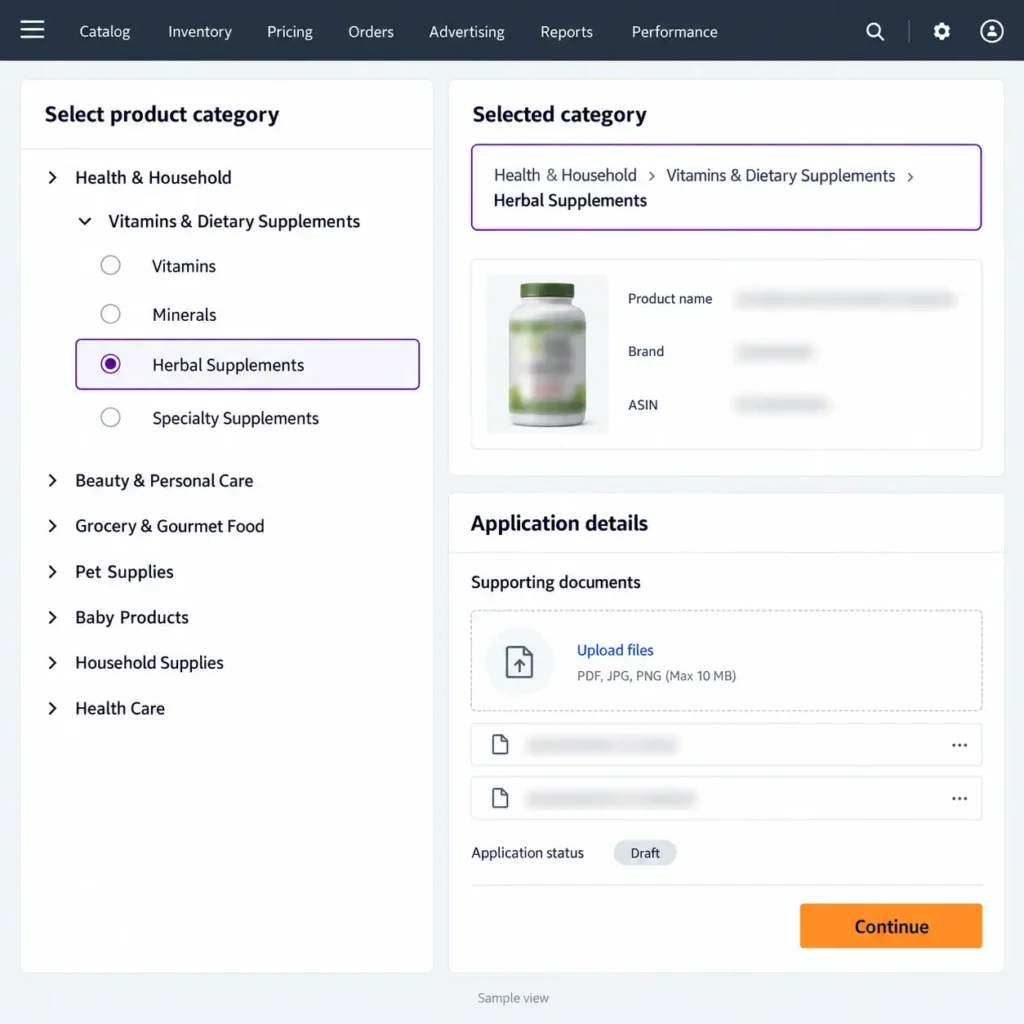The width and height of the screenshot is (1024, 1024).
Task: Click the Upload files link
Action: pyautogui.click(x=615, y=650)
